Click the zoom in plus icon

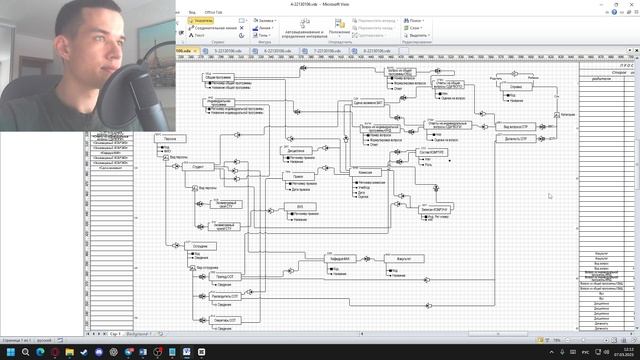pos(606,340)
